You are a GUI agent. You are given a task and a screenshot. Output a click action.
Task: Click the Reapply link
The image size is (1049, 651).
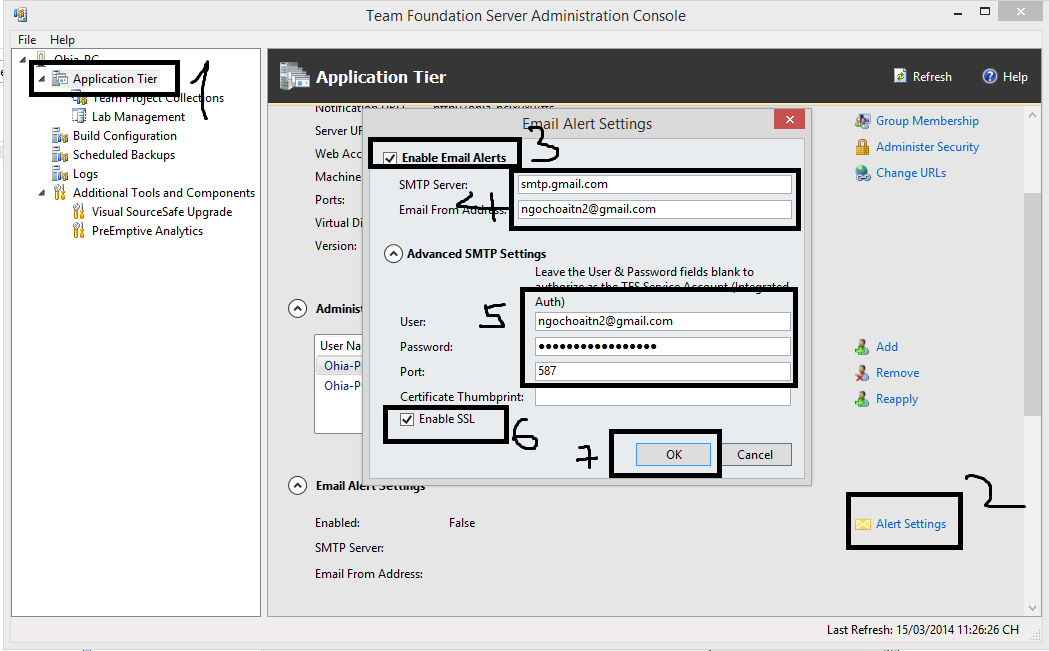point(896,399)
